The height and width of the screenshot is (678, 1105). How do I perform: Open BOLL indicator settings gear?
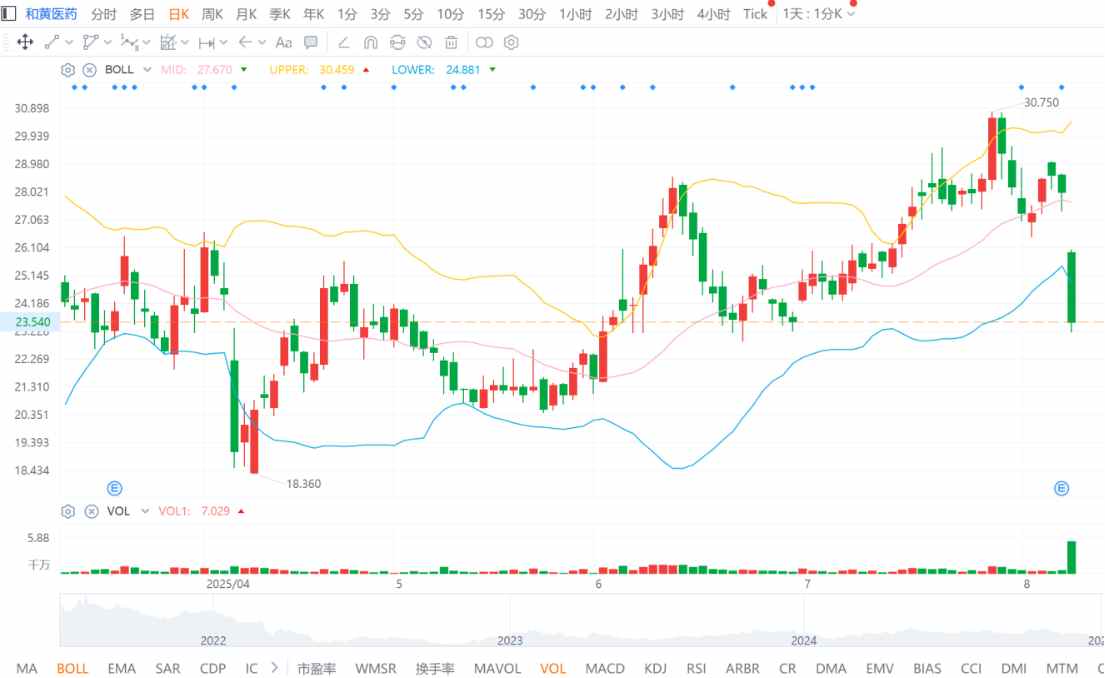coord(68,70)
